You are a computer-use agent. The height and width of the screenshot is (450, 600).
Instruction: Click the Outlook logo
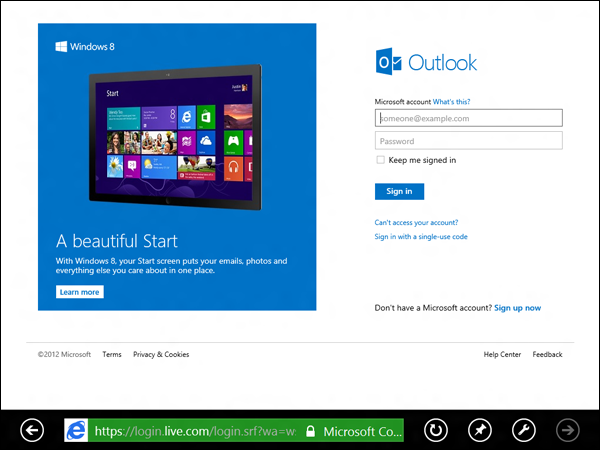pos(426,62)
